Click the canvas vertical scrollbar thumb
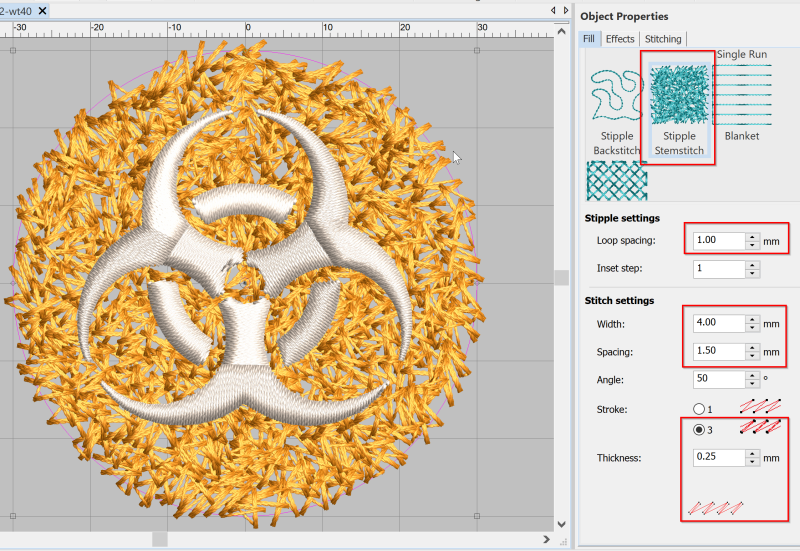The height and width of the screenshot is (551, 800). pos(562,278)
